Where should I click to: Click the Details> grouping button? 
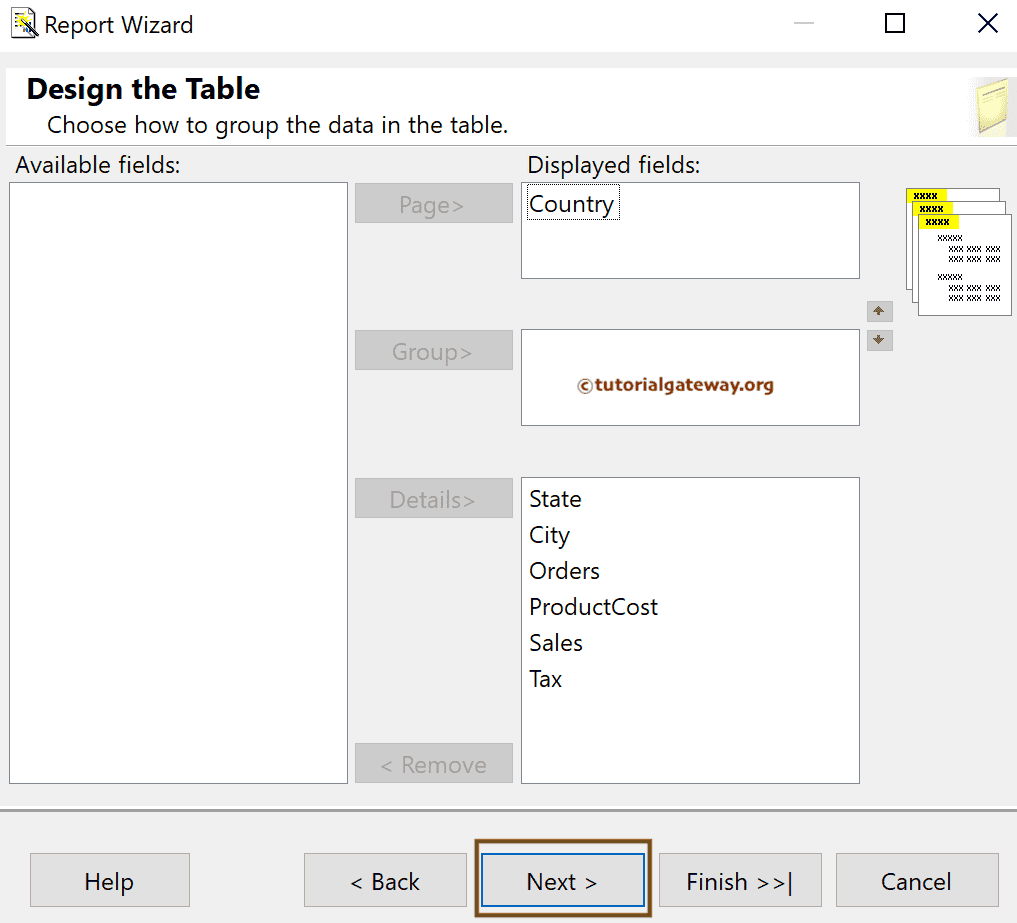tap(433, 498)
